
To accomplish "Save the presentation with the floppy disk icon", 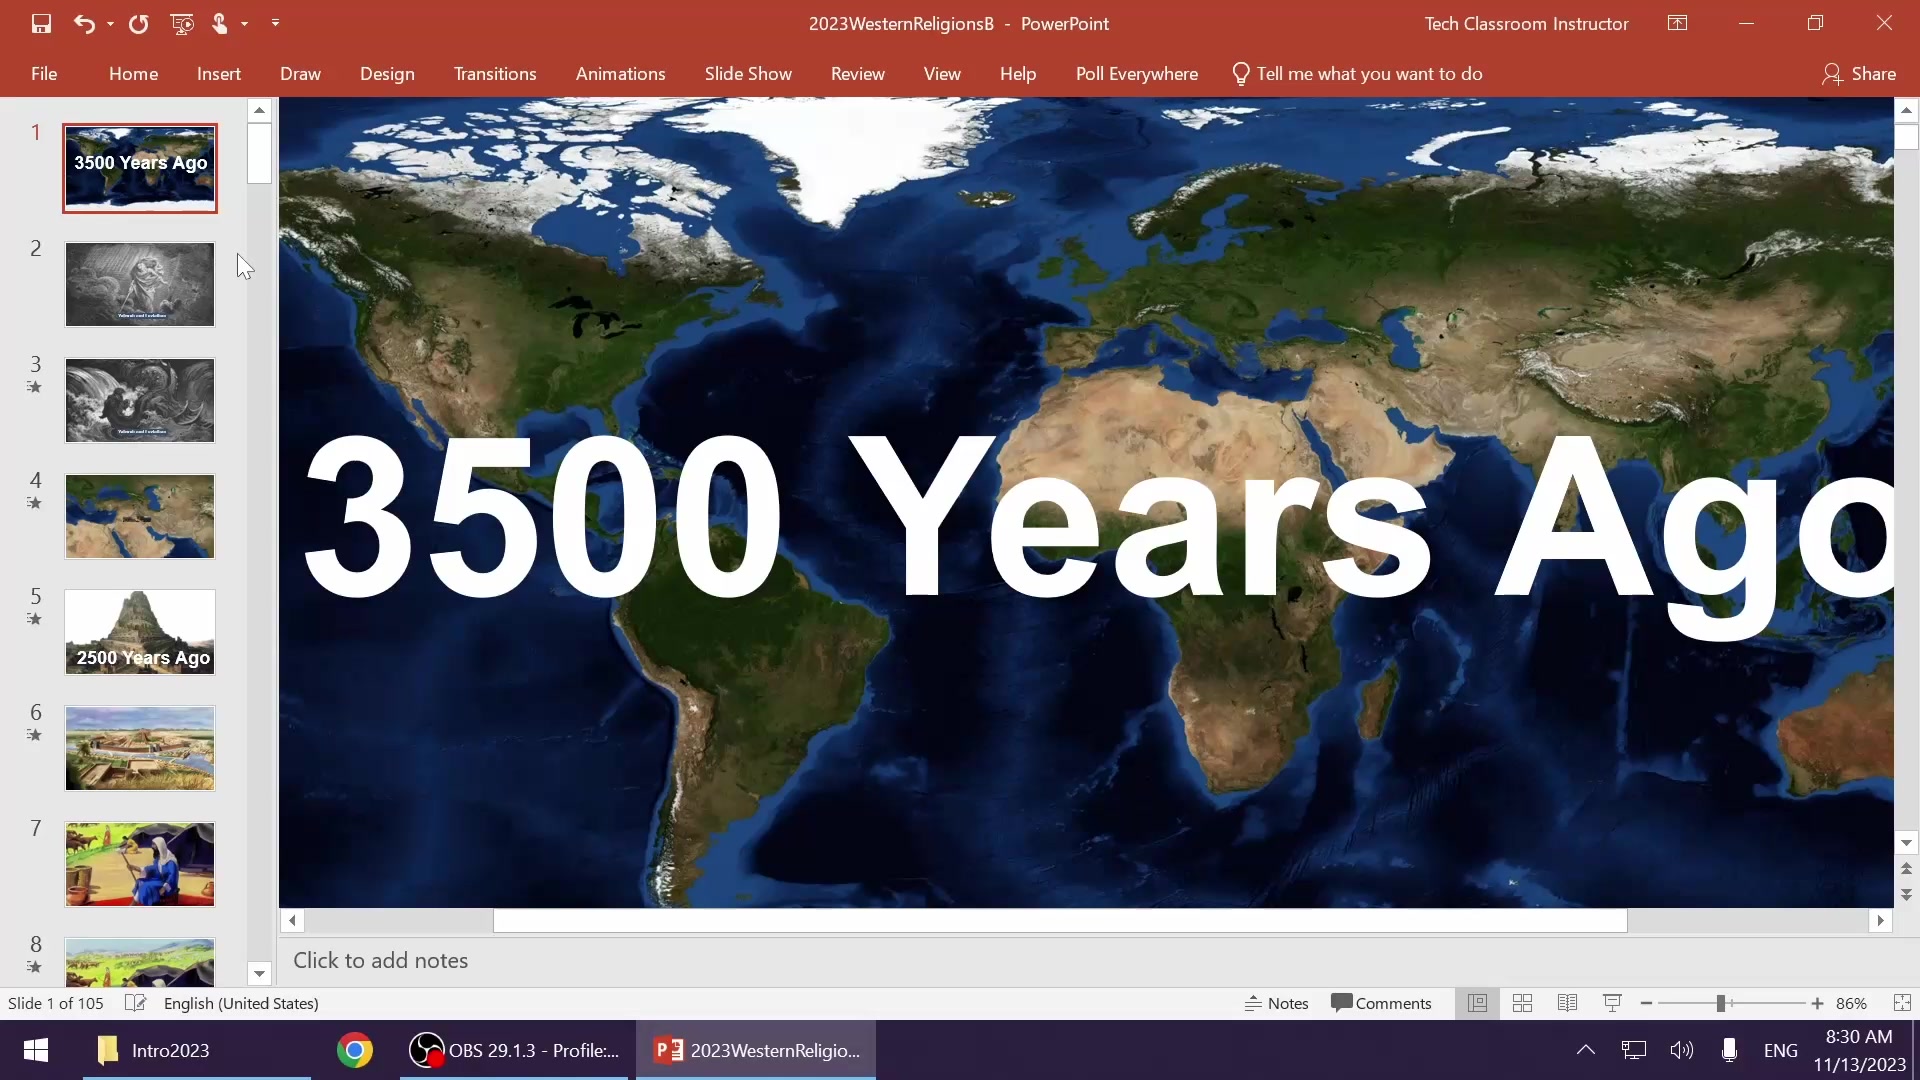I will pyautogui.click(x=41, y=24).
